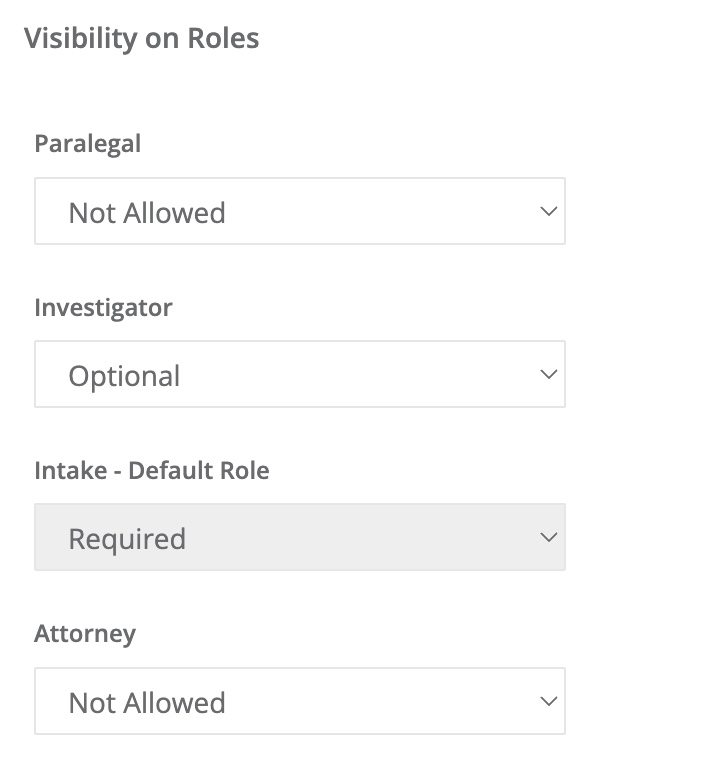Image resolution: width=706 pixels, height=766 pixels.
Task: Click the word 'Visibility' in the heading
Action: (81, 39)
